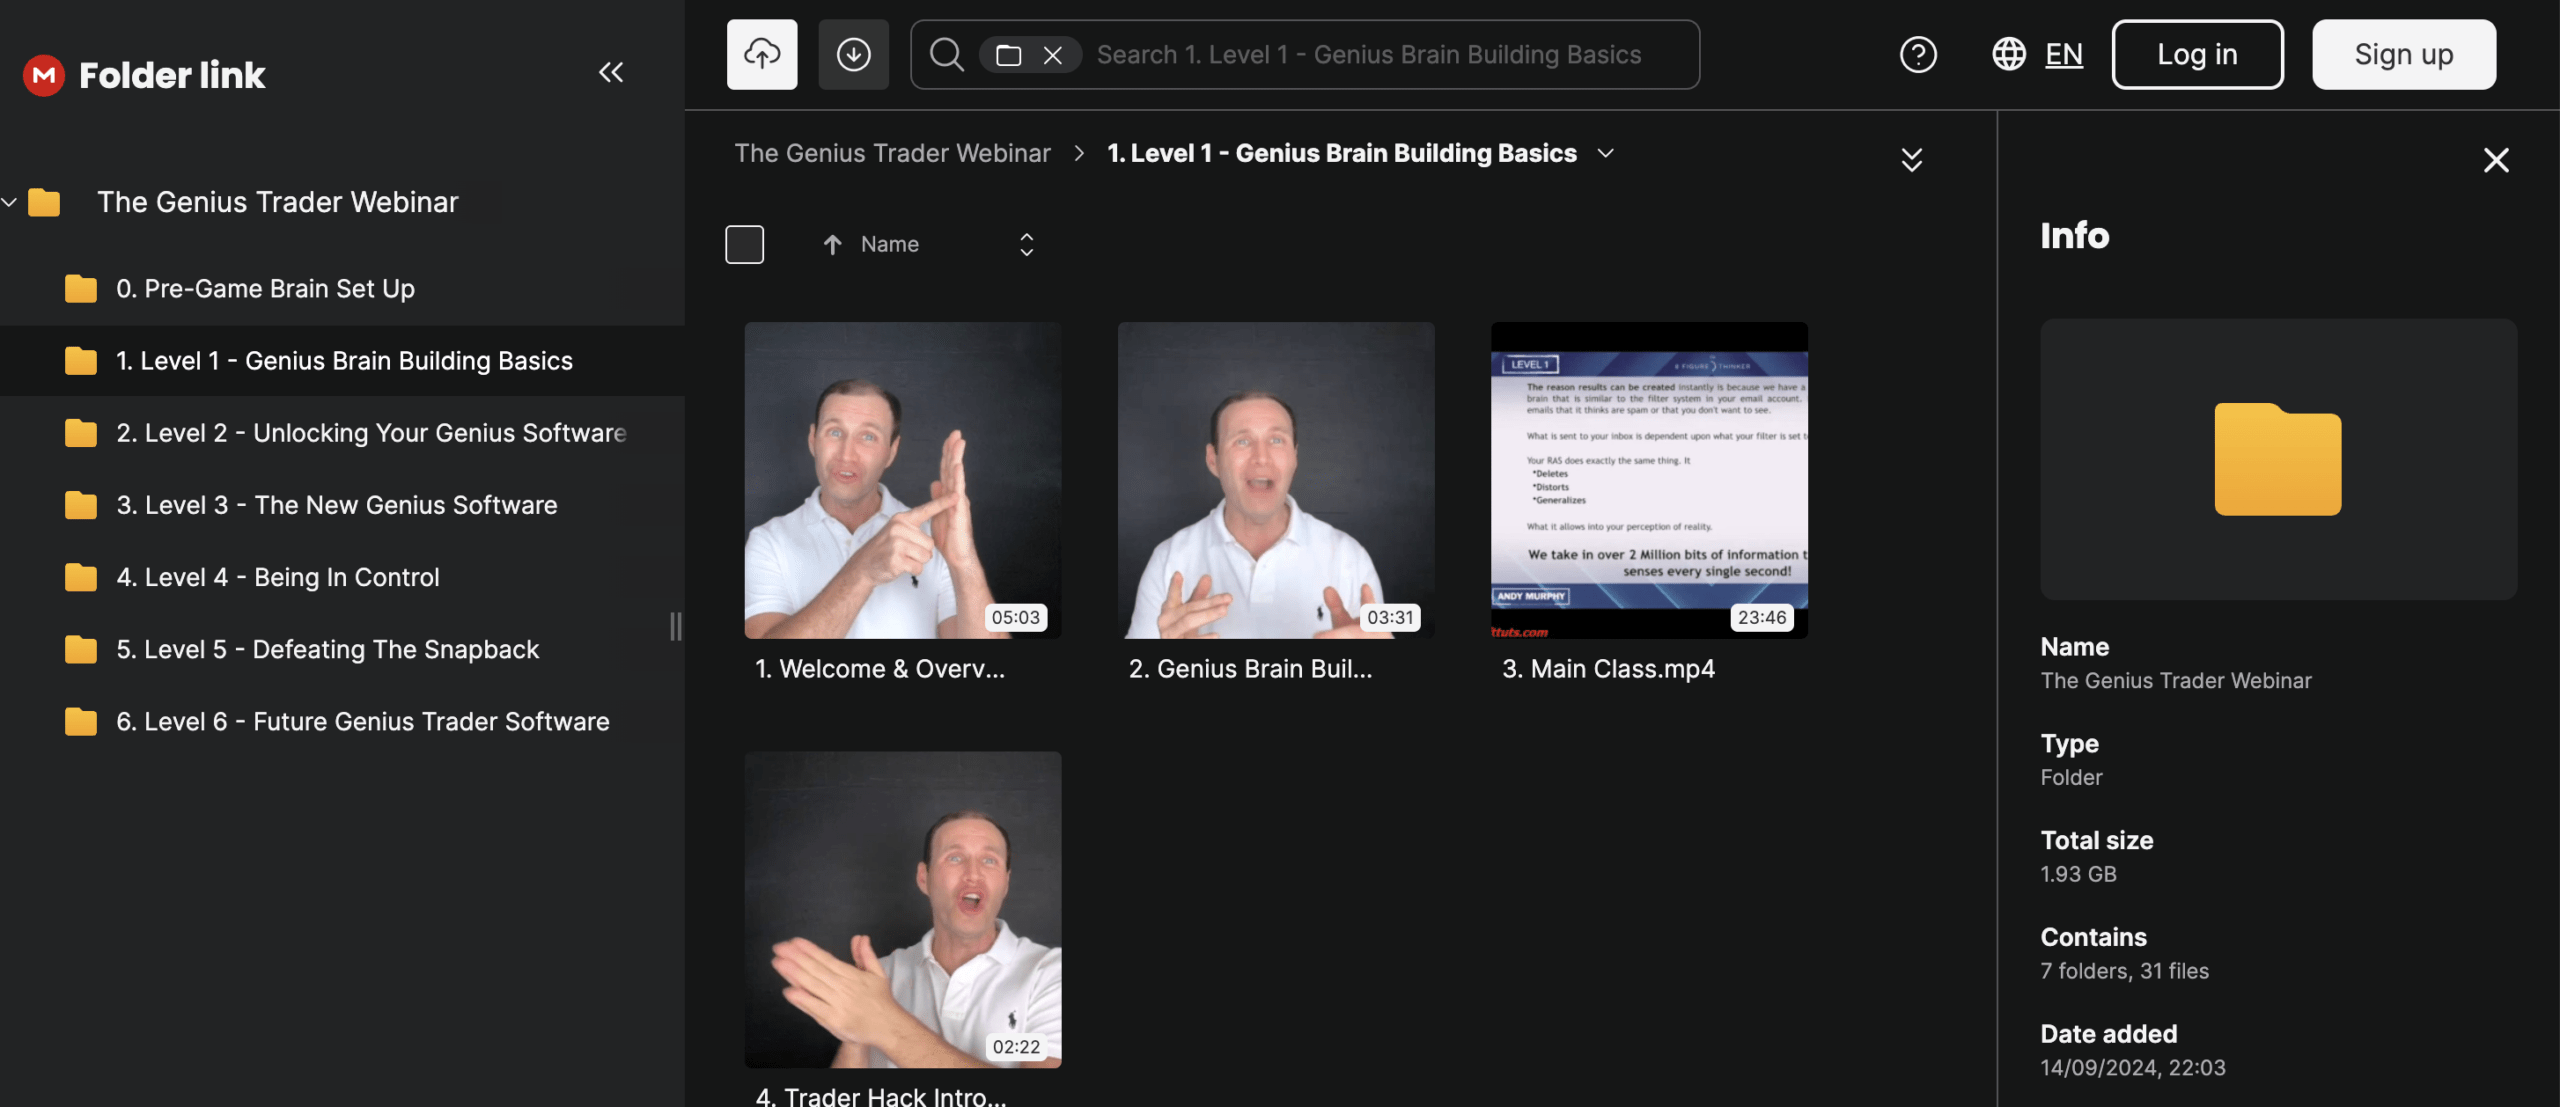Close the Info panel

(2495, 160)
